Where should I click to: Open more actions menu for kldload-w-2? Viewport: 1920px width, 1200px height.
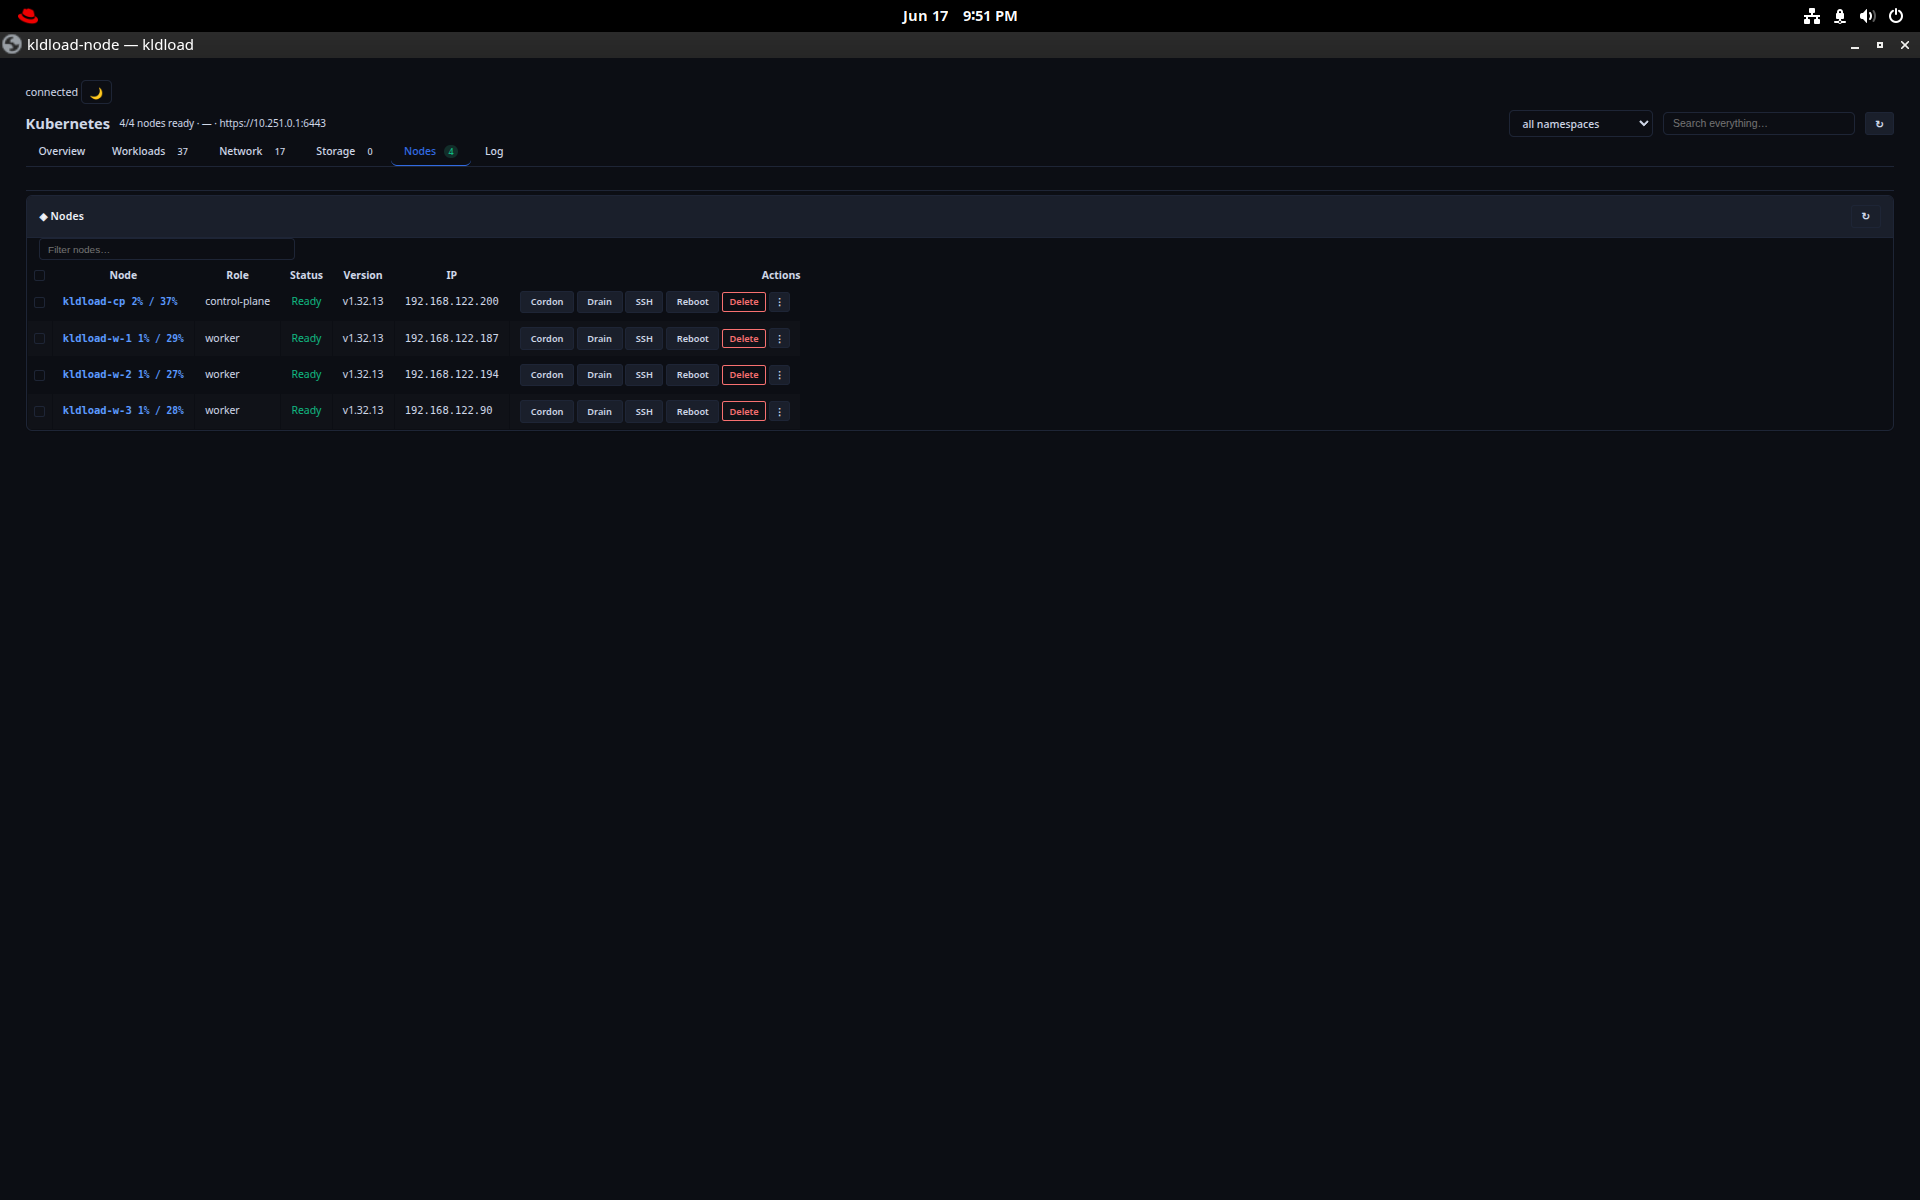coord(779,375)
